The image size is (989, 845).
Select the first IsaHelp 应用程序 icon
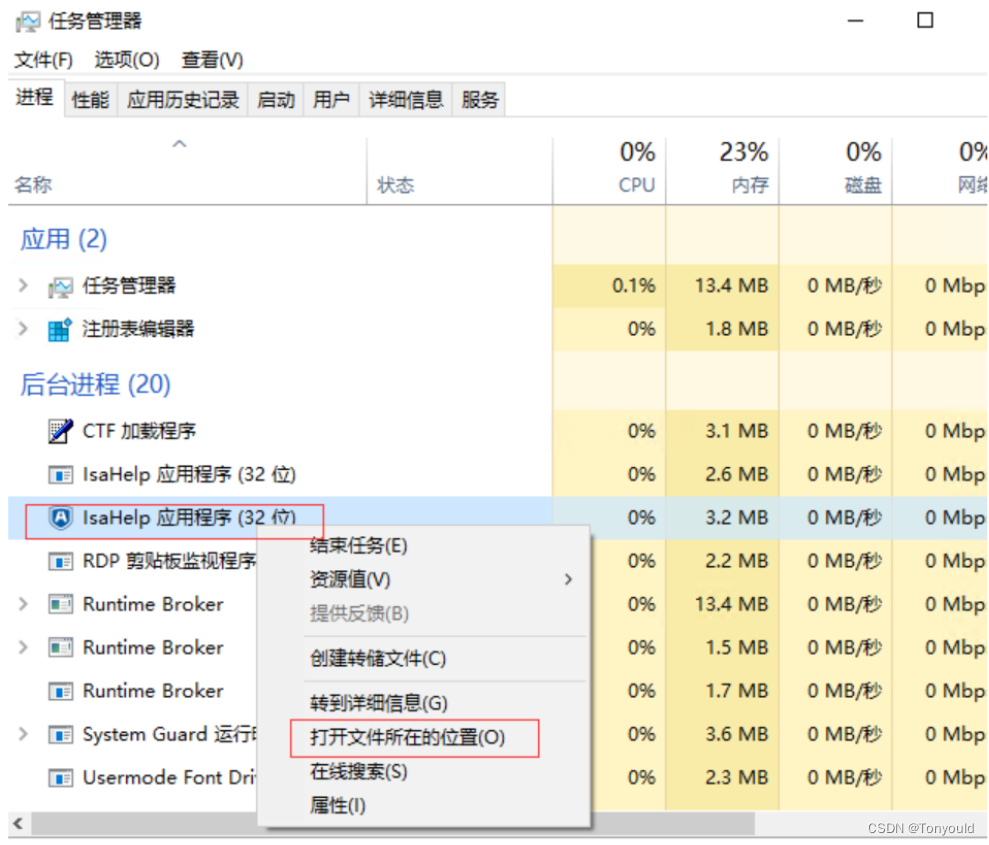(62, 474)
